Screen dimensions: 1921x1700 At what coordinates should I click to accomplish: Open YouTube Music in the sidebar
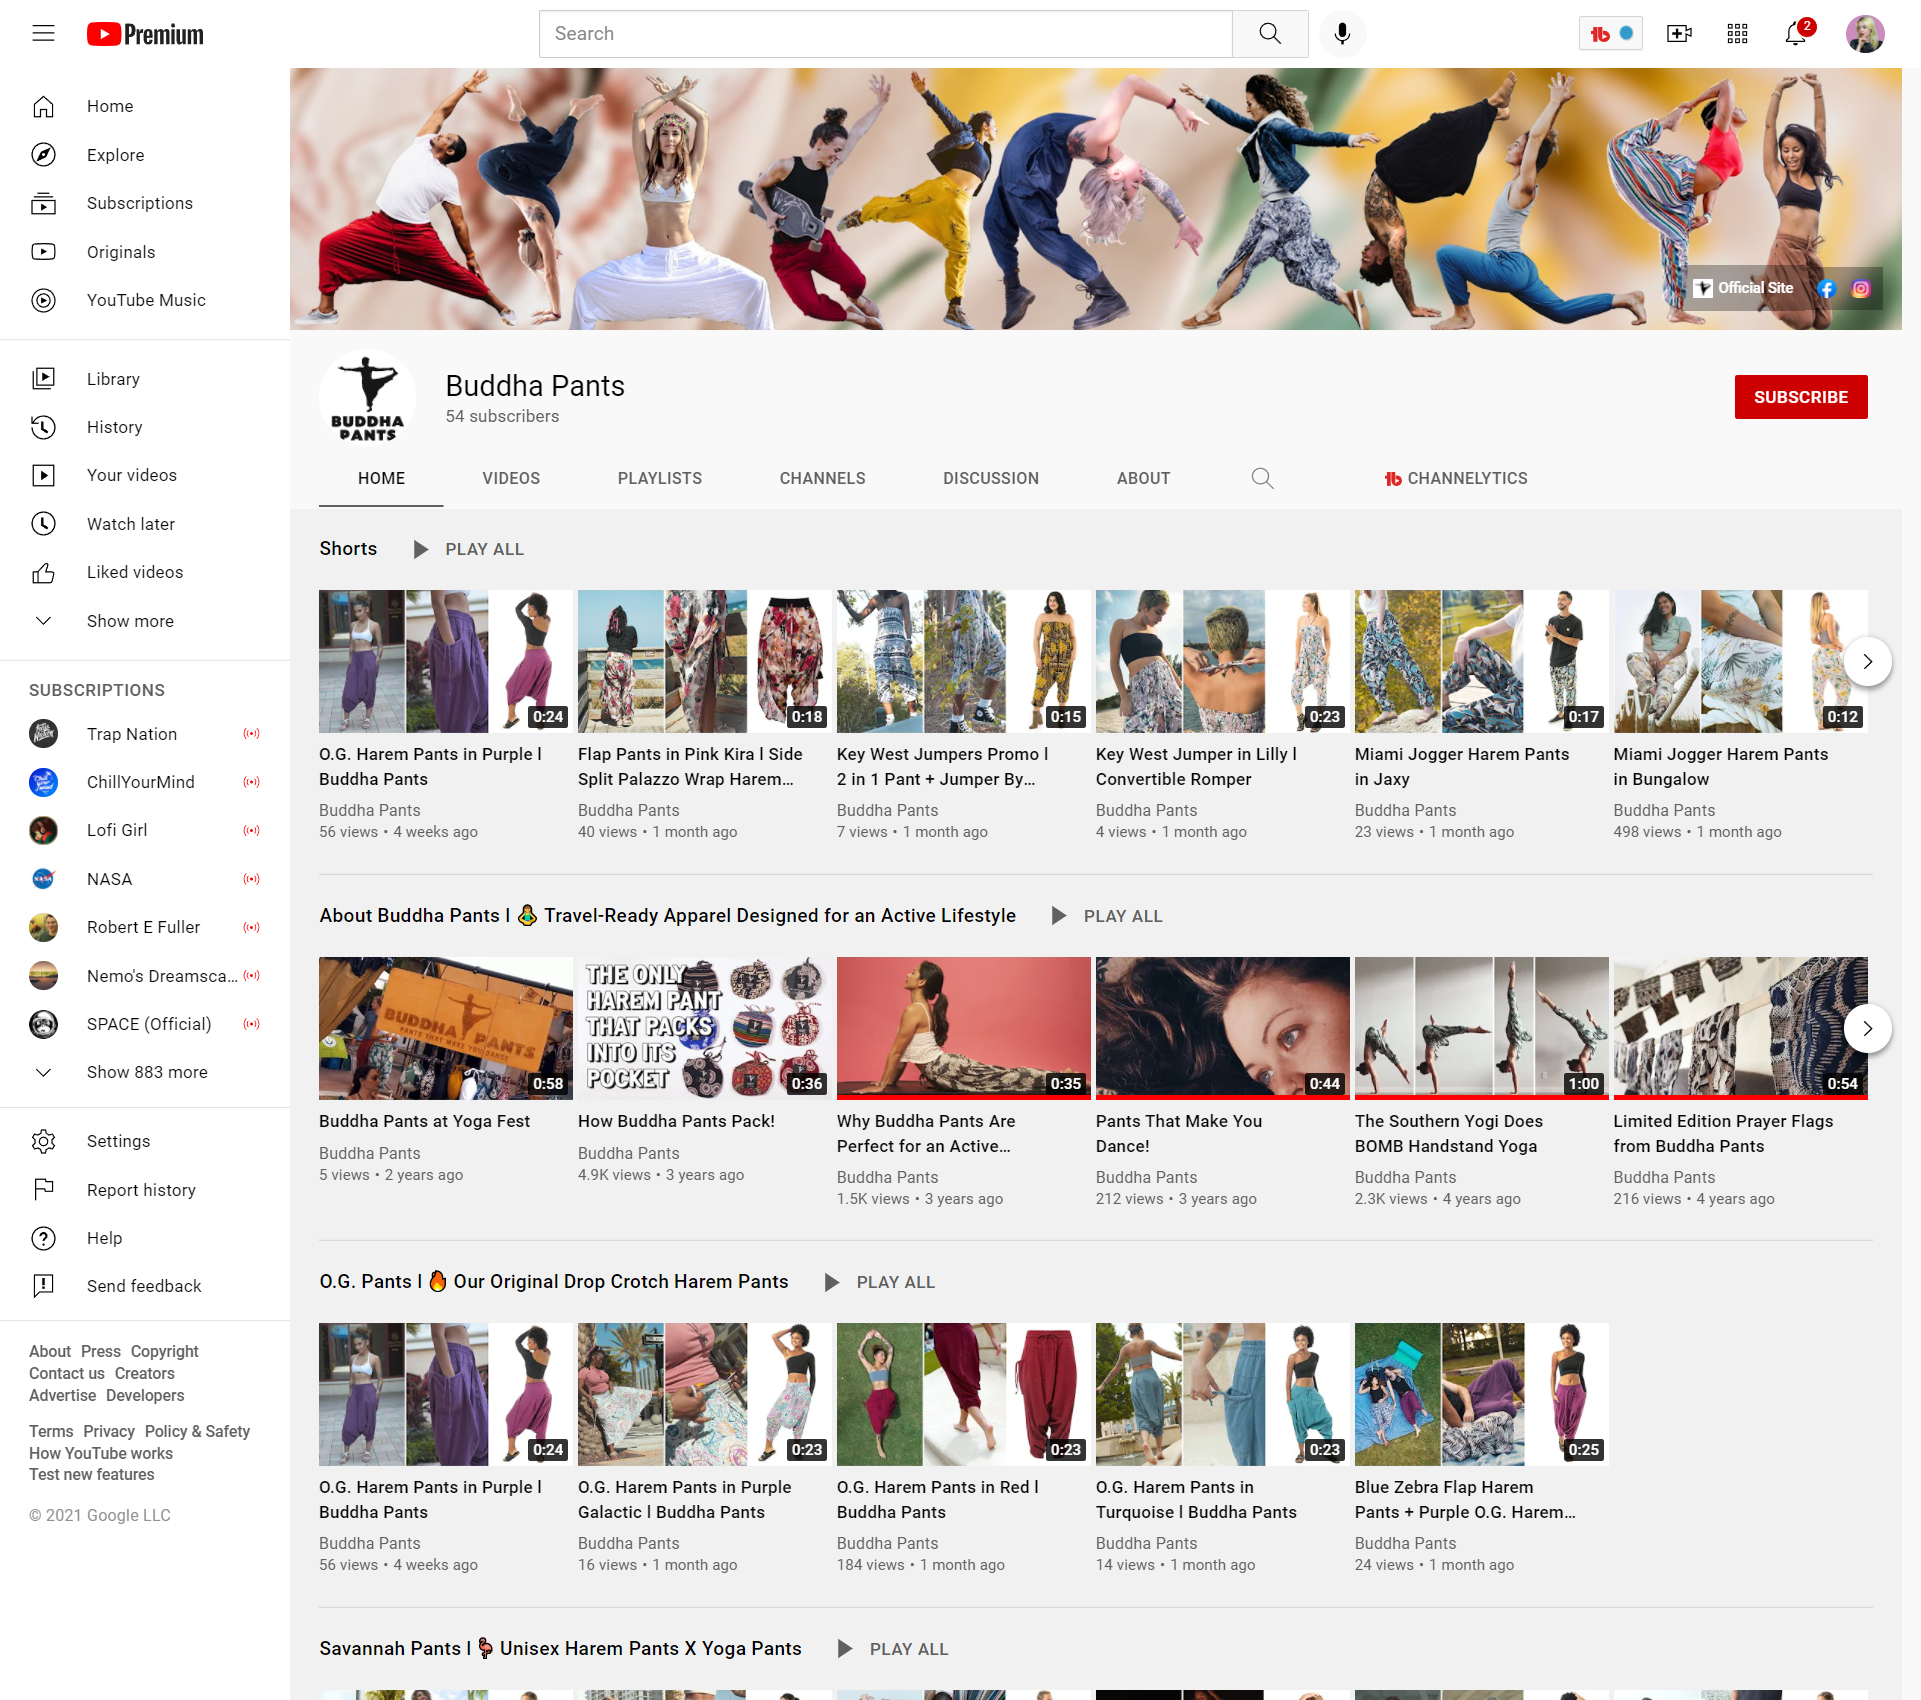pos(145,300)
